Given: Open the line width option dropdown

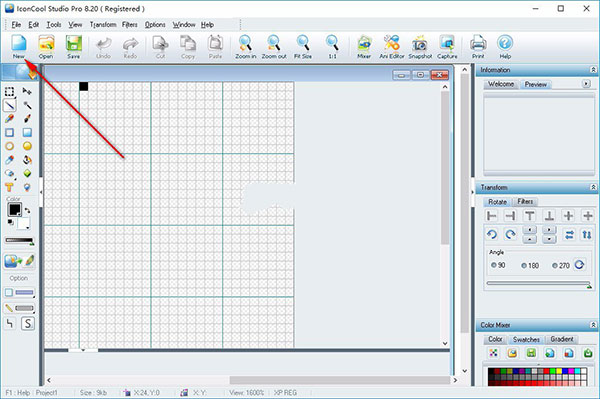Looking at the screenshot, I should click(x=19, y=308).
